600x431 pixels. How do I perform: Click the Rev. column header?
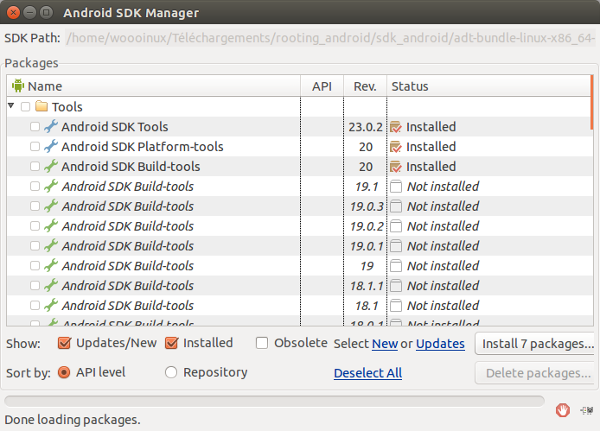365,86
